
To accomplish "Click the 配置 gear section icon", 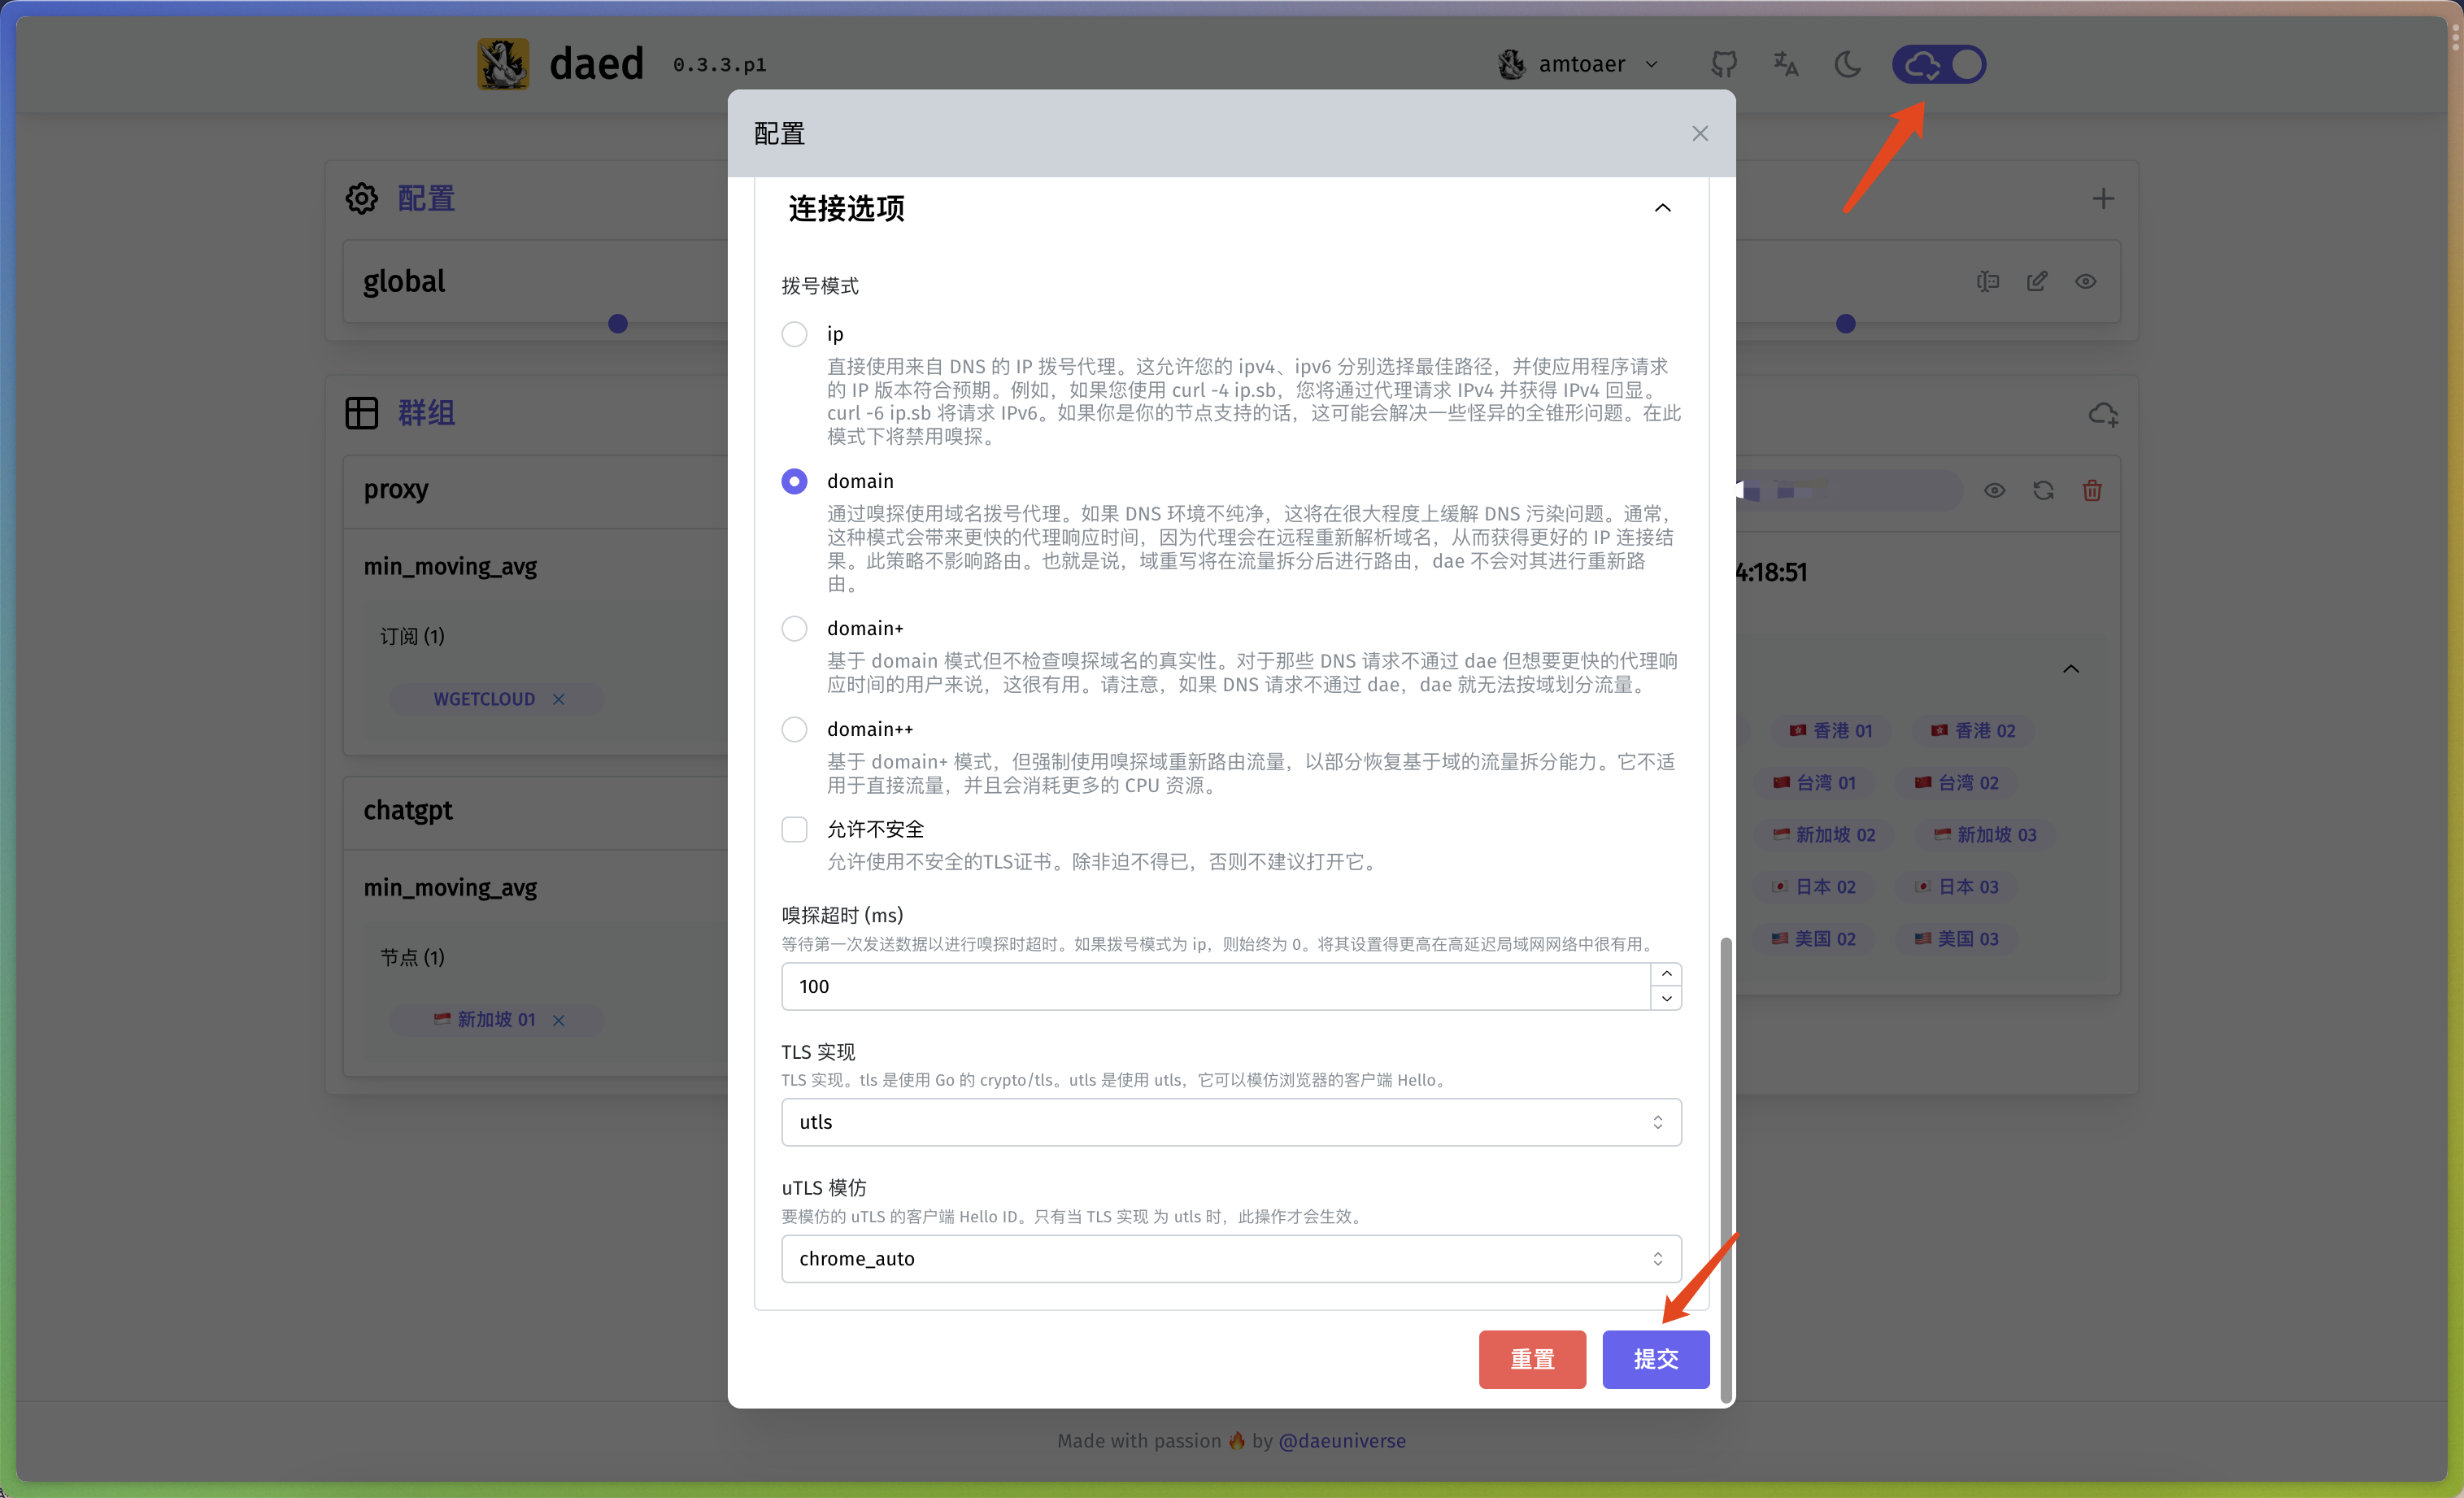I will [x=362, y=199].
